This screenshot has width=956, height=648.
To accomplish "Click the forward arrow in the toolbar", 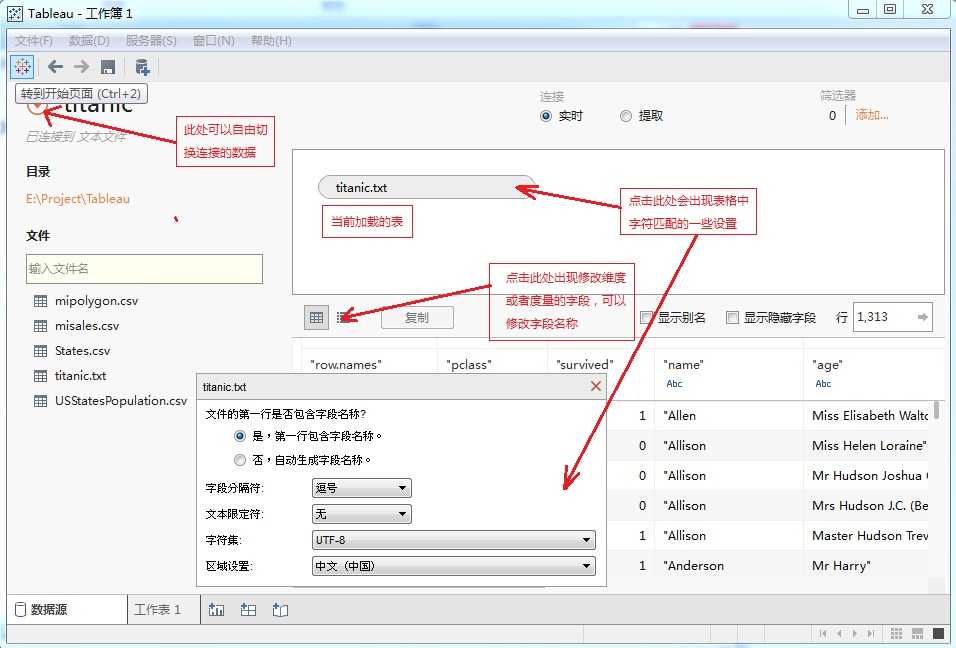I will 81,66.
